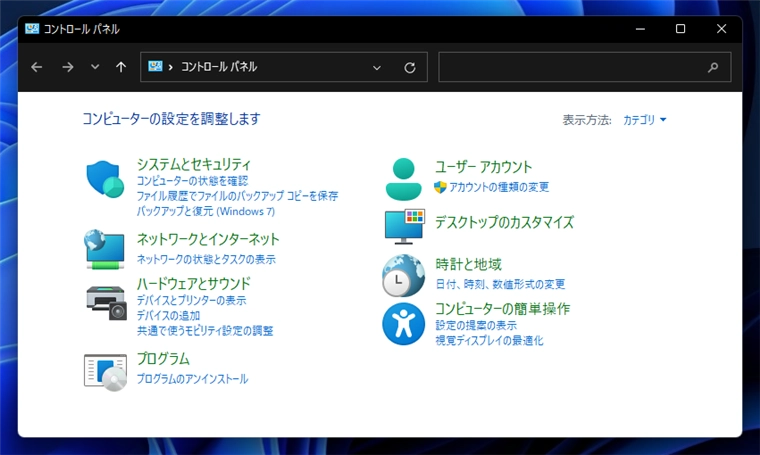Click プログラムのアンインストール link

click(192, 379)
